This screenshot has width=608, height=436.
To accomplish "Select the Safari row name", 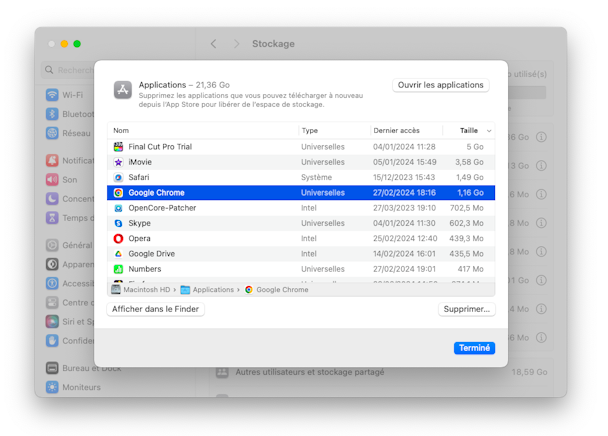I will pos(139,177).
